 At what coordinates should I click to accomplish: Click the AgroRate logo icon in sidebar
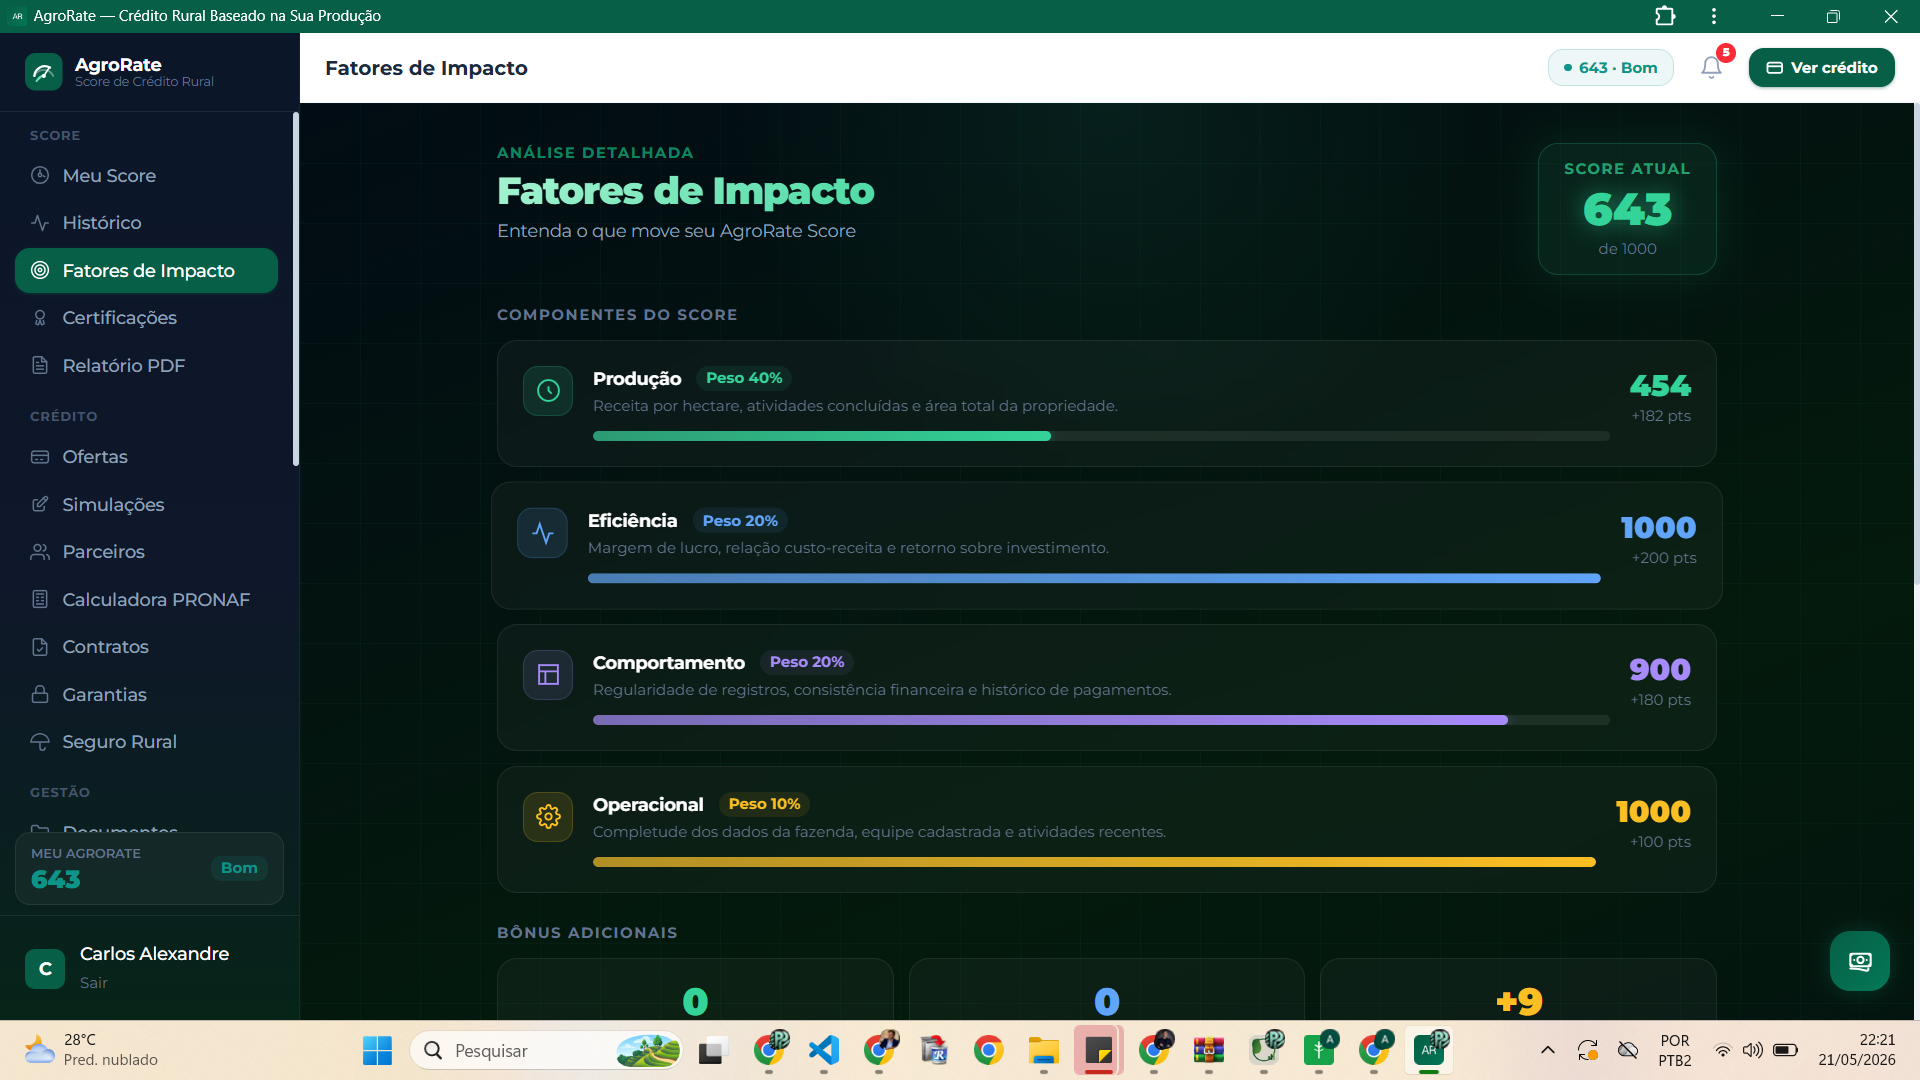click(x=43, y=72)
